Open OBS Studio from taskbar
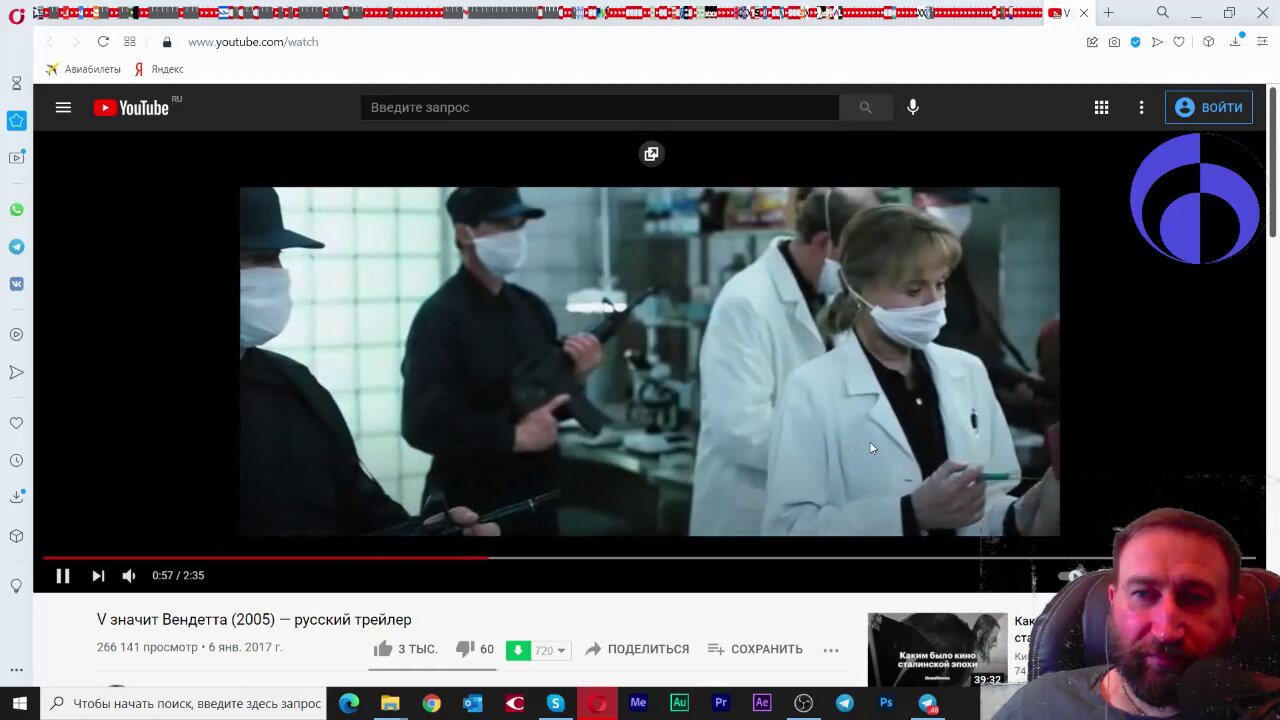Screen dimensions: 1280x720 [x=803, y=703]
